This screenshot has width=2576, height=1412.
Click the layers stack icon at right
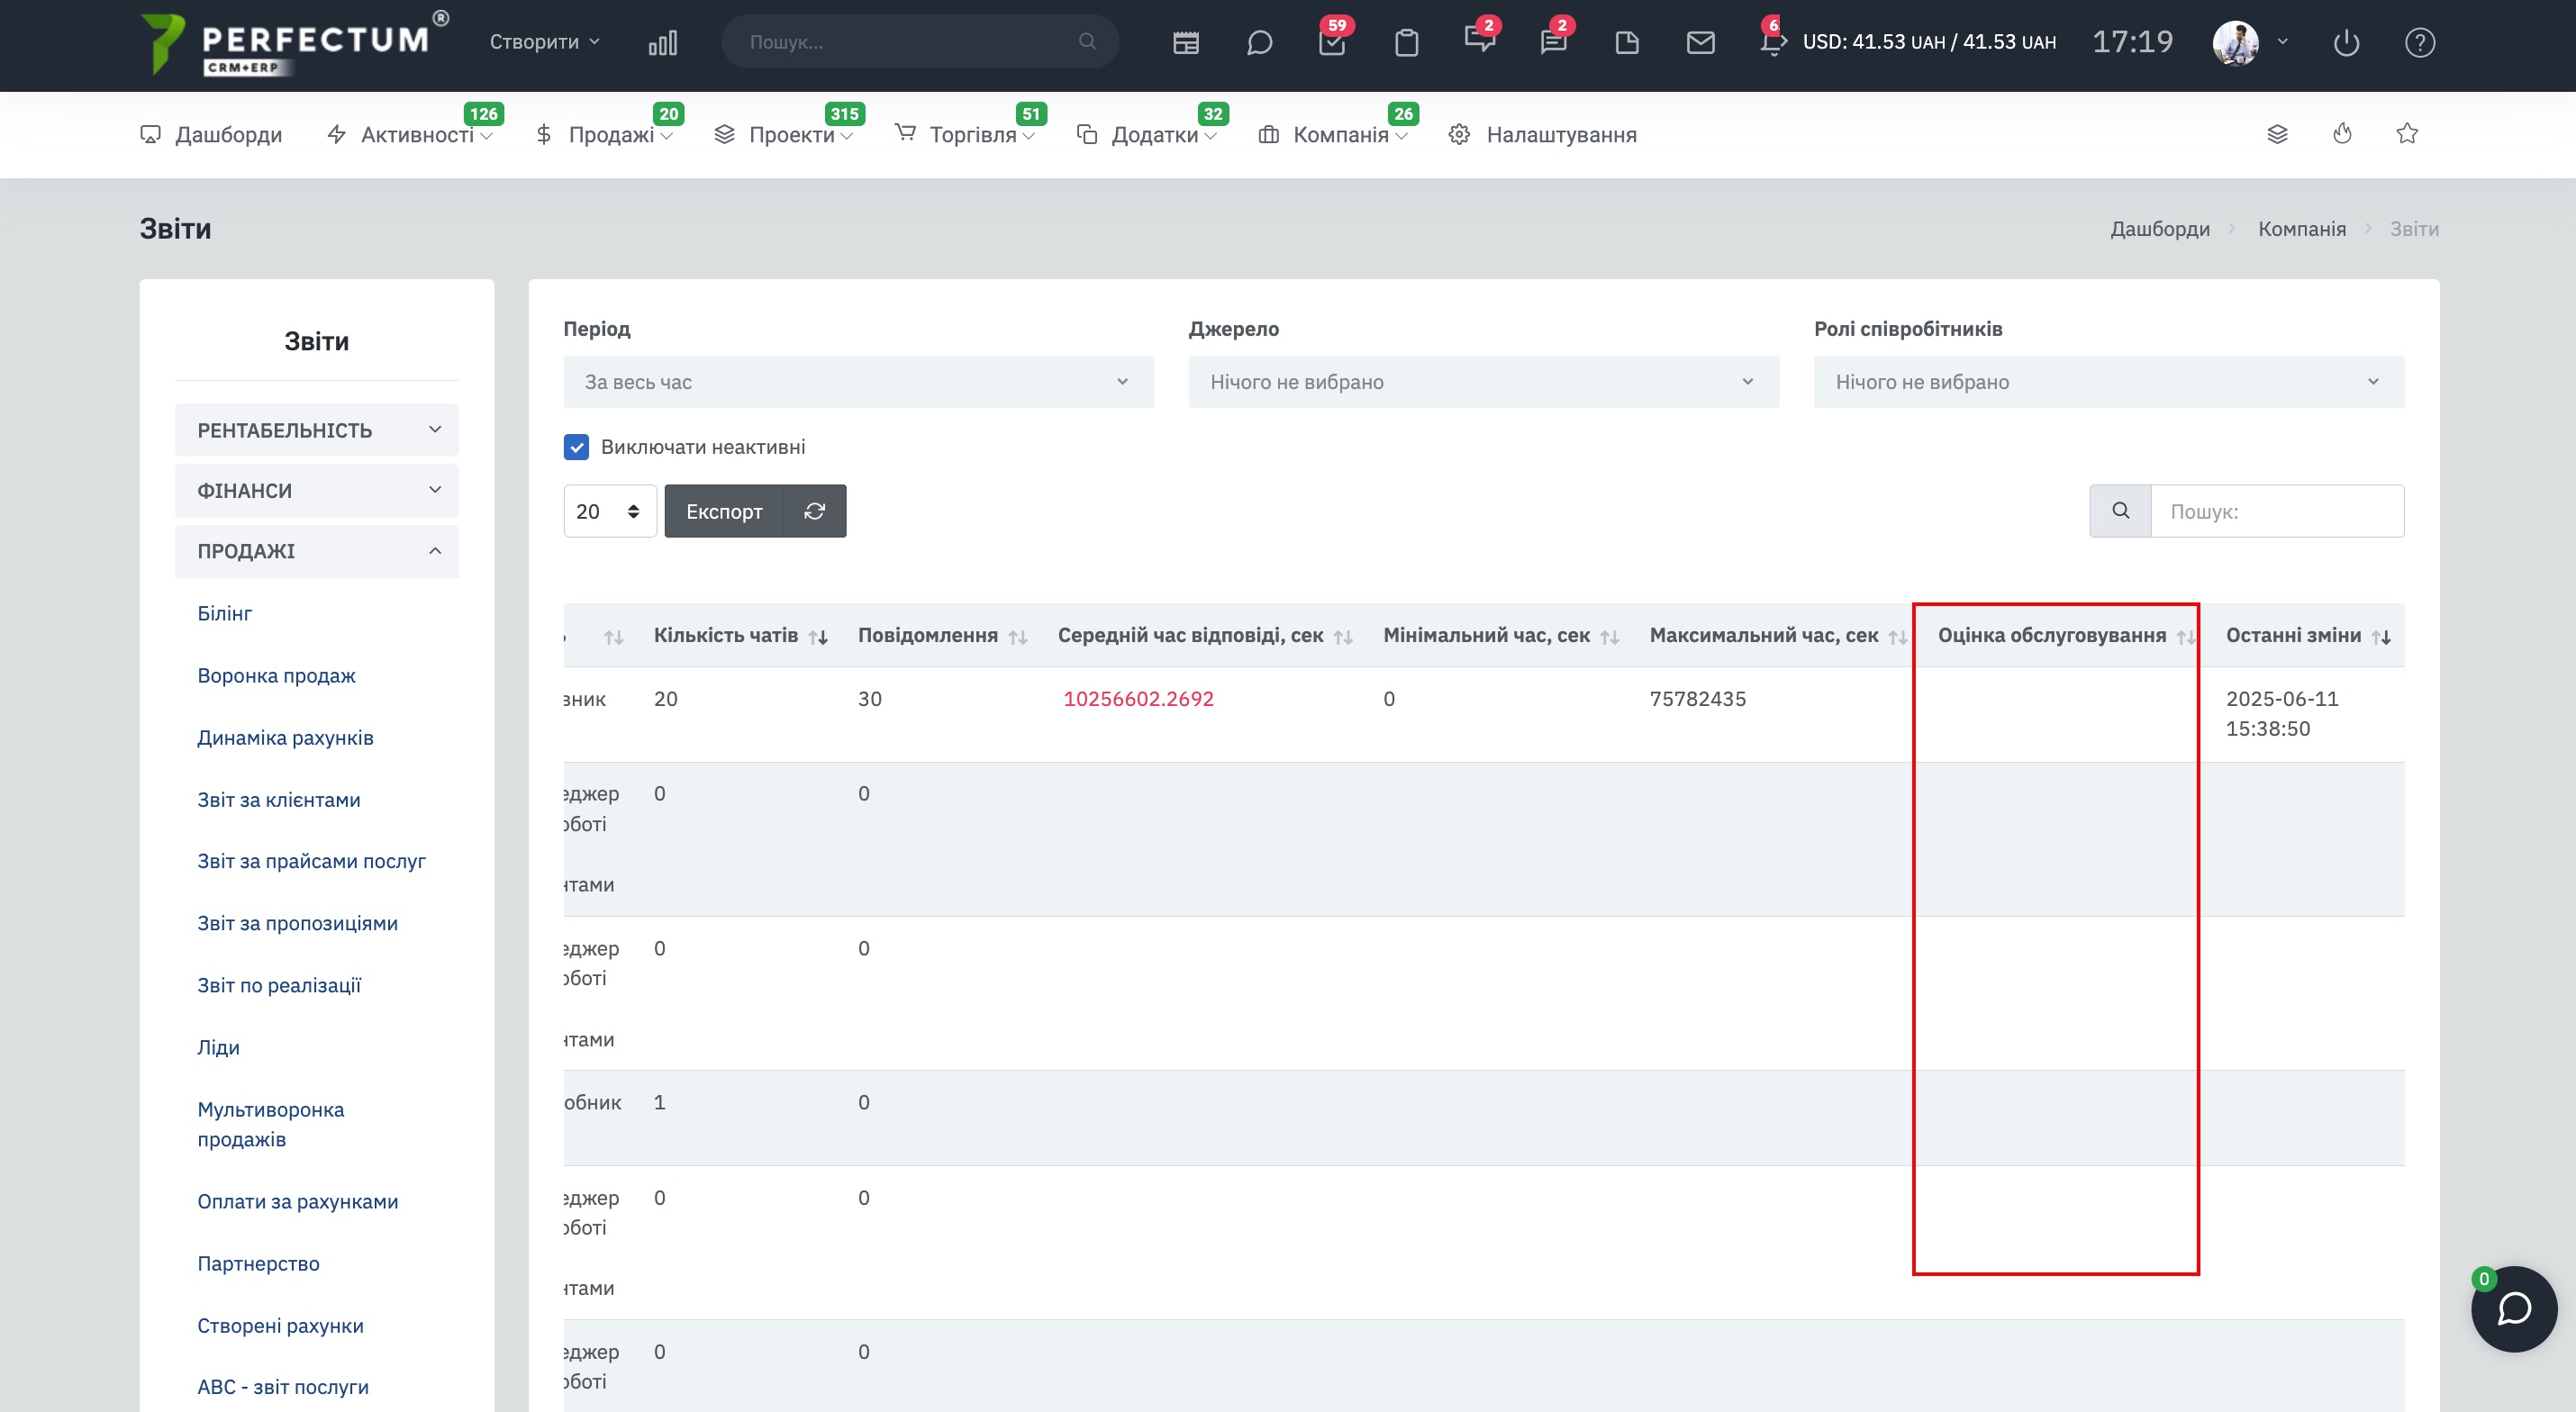click(2277, 134)
